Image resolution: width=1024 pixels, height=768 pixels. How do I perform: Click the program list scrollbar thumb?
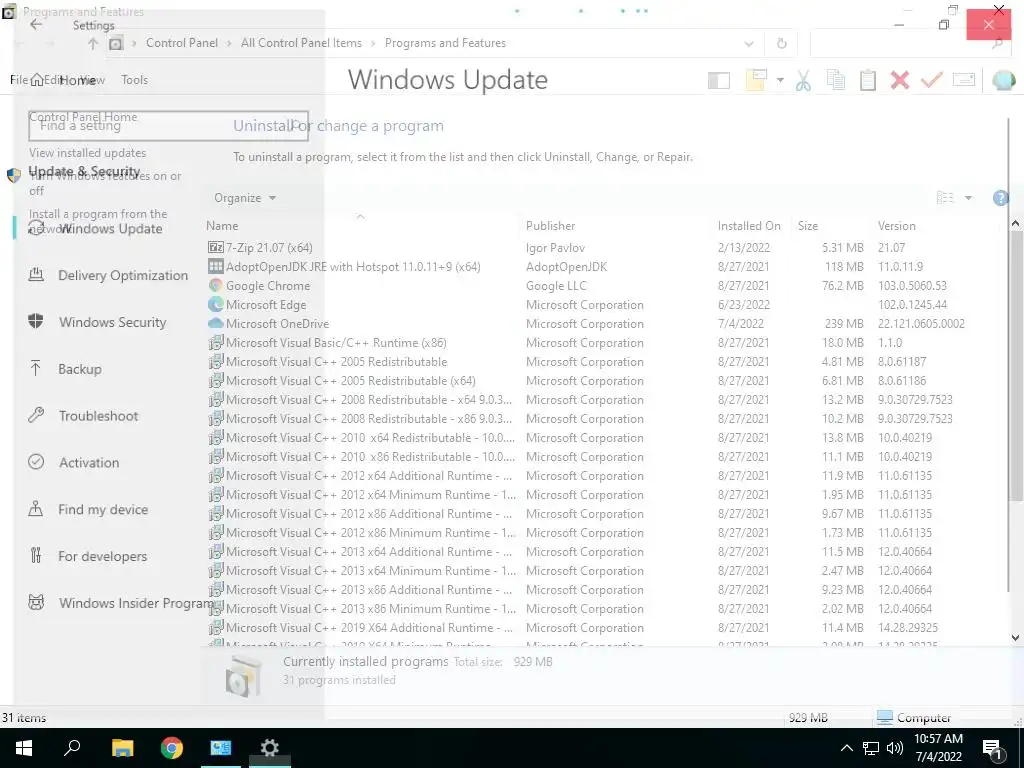pos(1016,366)
